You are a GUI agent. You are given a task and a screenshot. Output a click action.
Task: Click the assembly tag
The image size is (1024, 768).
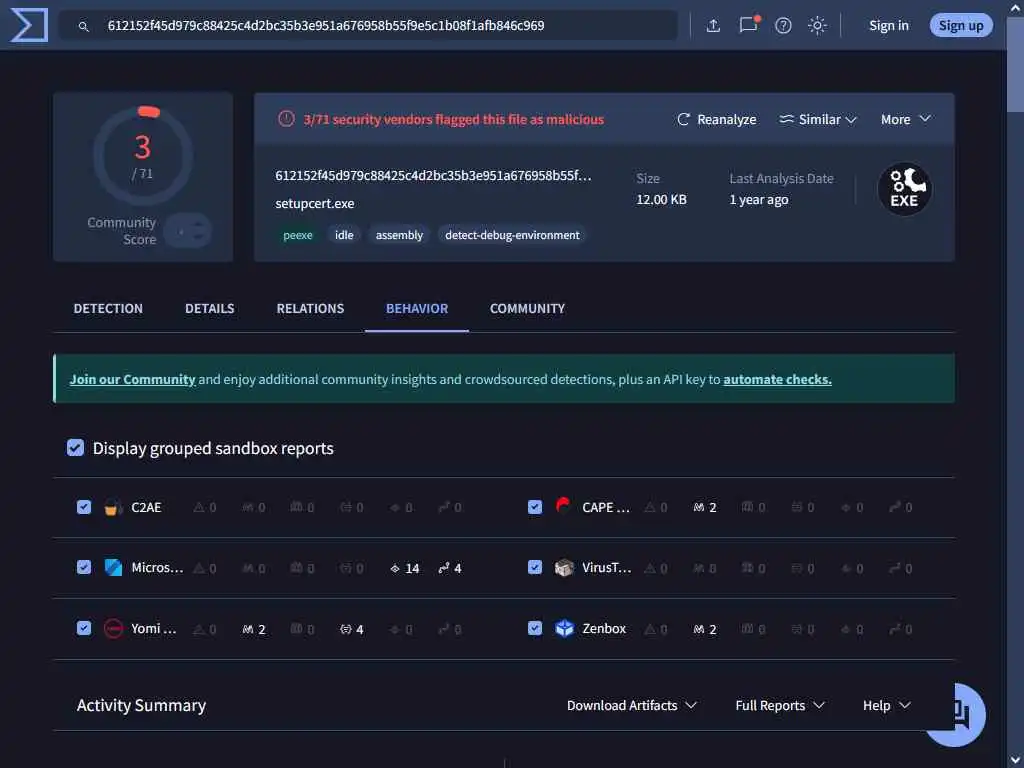click(399, 235)
